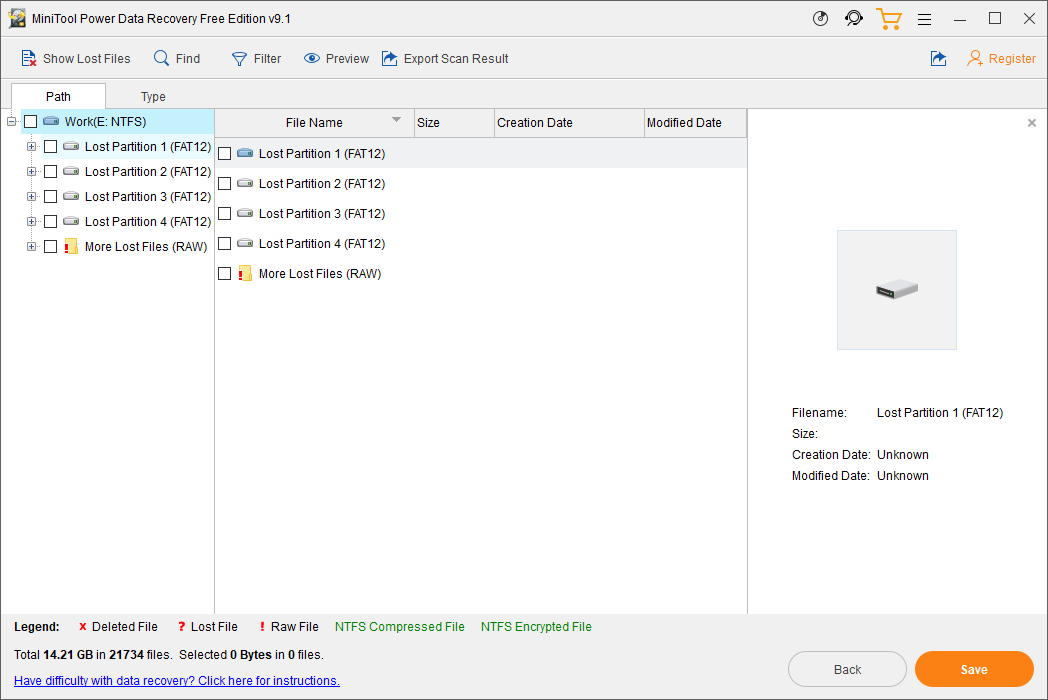Image resolution: width=1048 pixels, height=700 pixels.
Task: Check the Work(E: NTFS) checkbox in tree
Action: pos(30,122)
